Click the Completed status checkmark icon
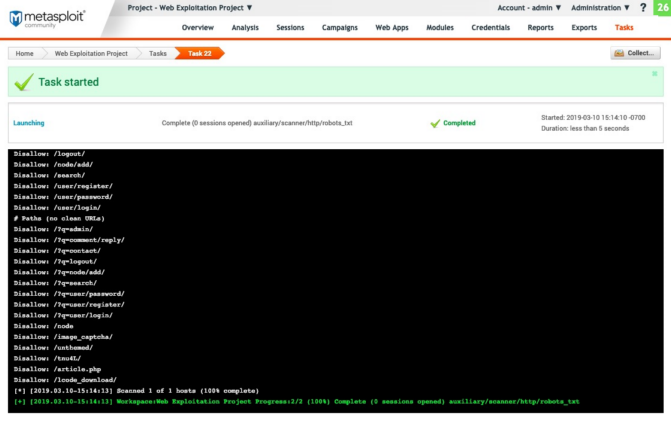Image resolution: width=671 pixels, height=424 pixels. point(434,123)
